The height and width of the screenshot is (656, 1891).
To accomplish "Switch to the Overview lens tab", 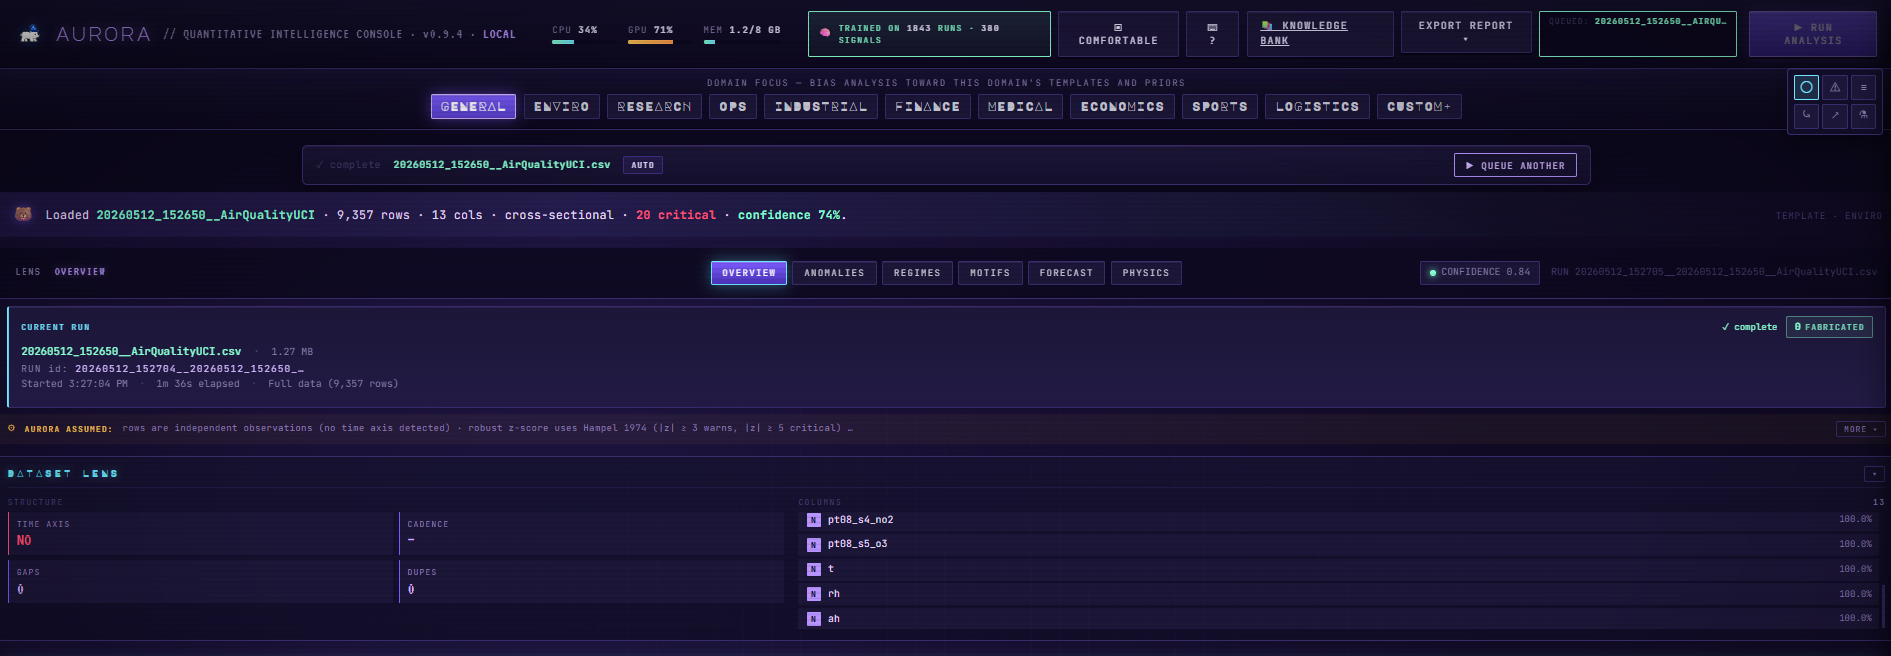I will pyautogui.click(x=749, y=273).
